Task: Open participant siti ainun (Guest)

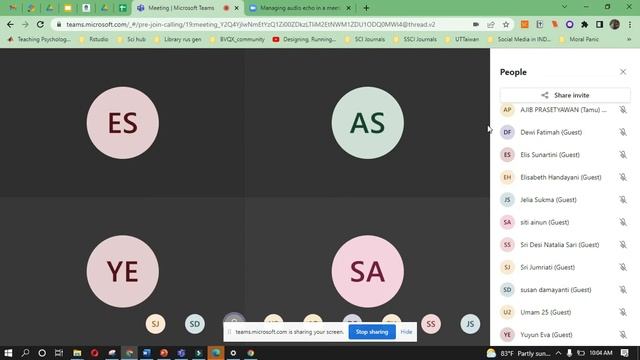Action: (544, 222)
